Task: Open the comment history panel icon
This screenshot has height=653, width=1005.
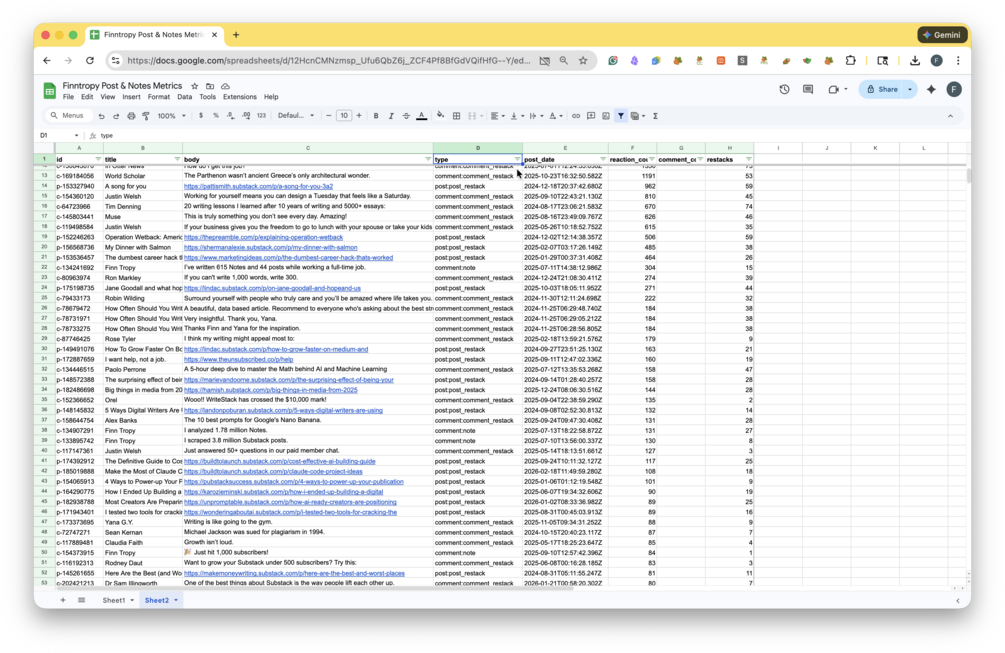Action: point(808,90)
